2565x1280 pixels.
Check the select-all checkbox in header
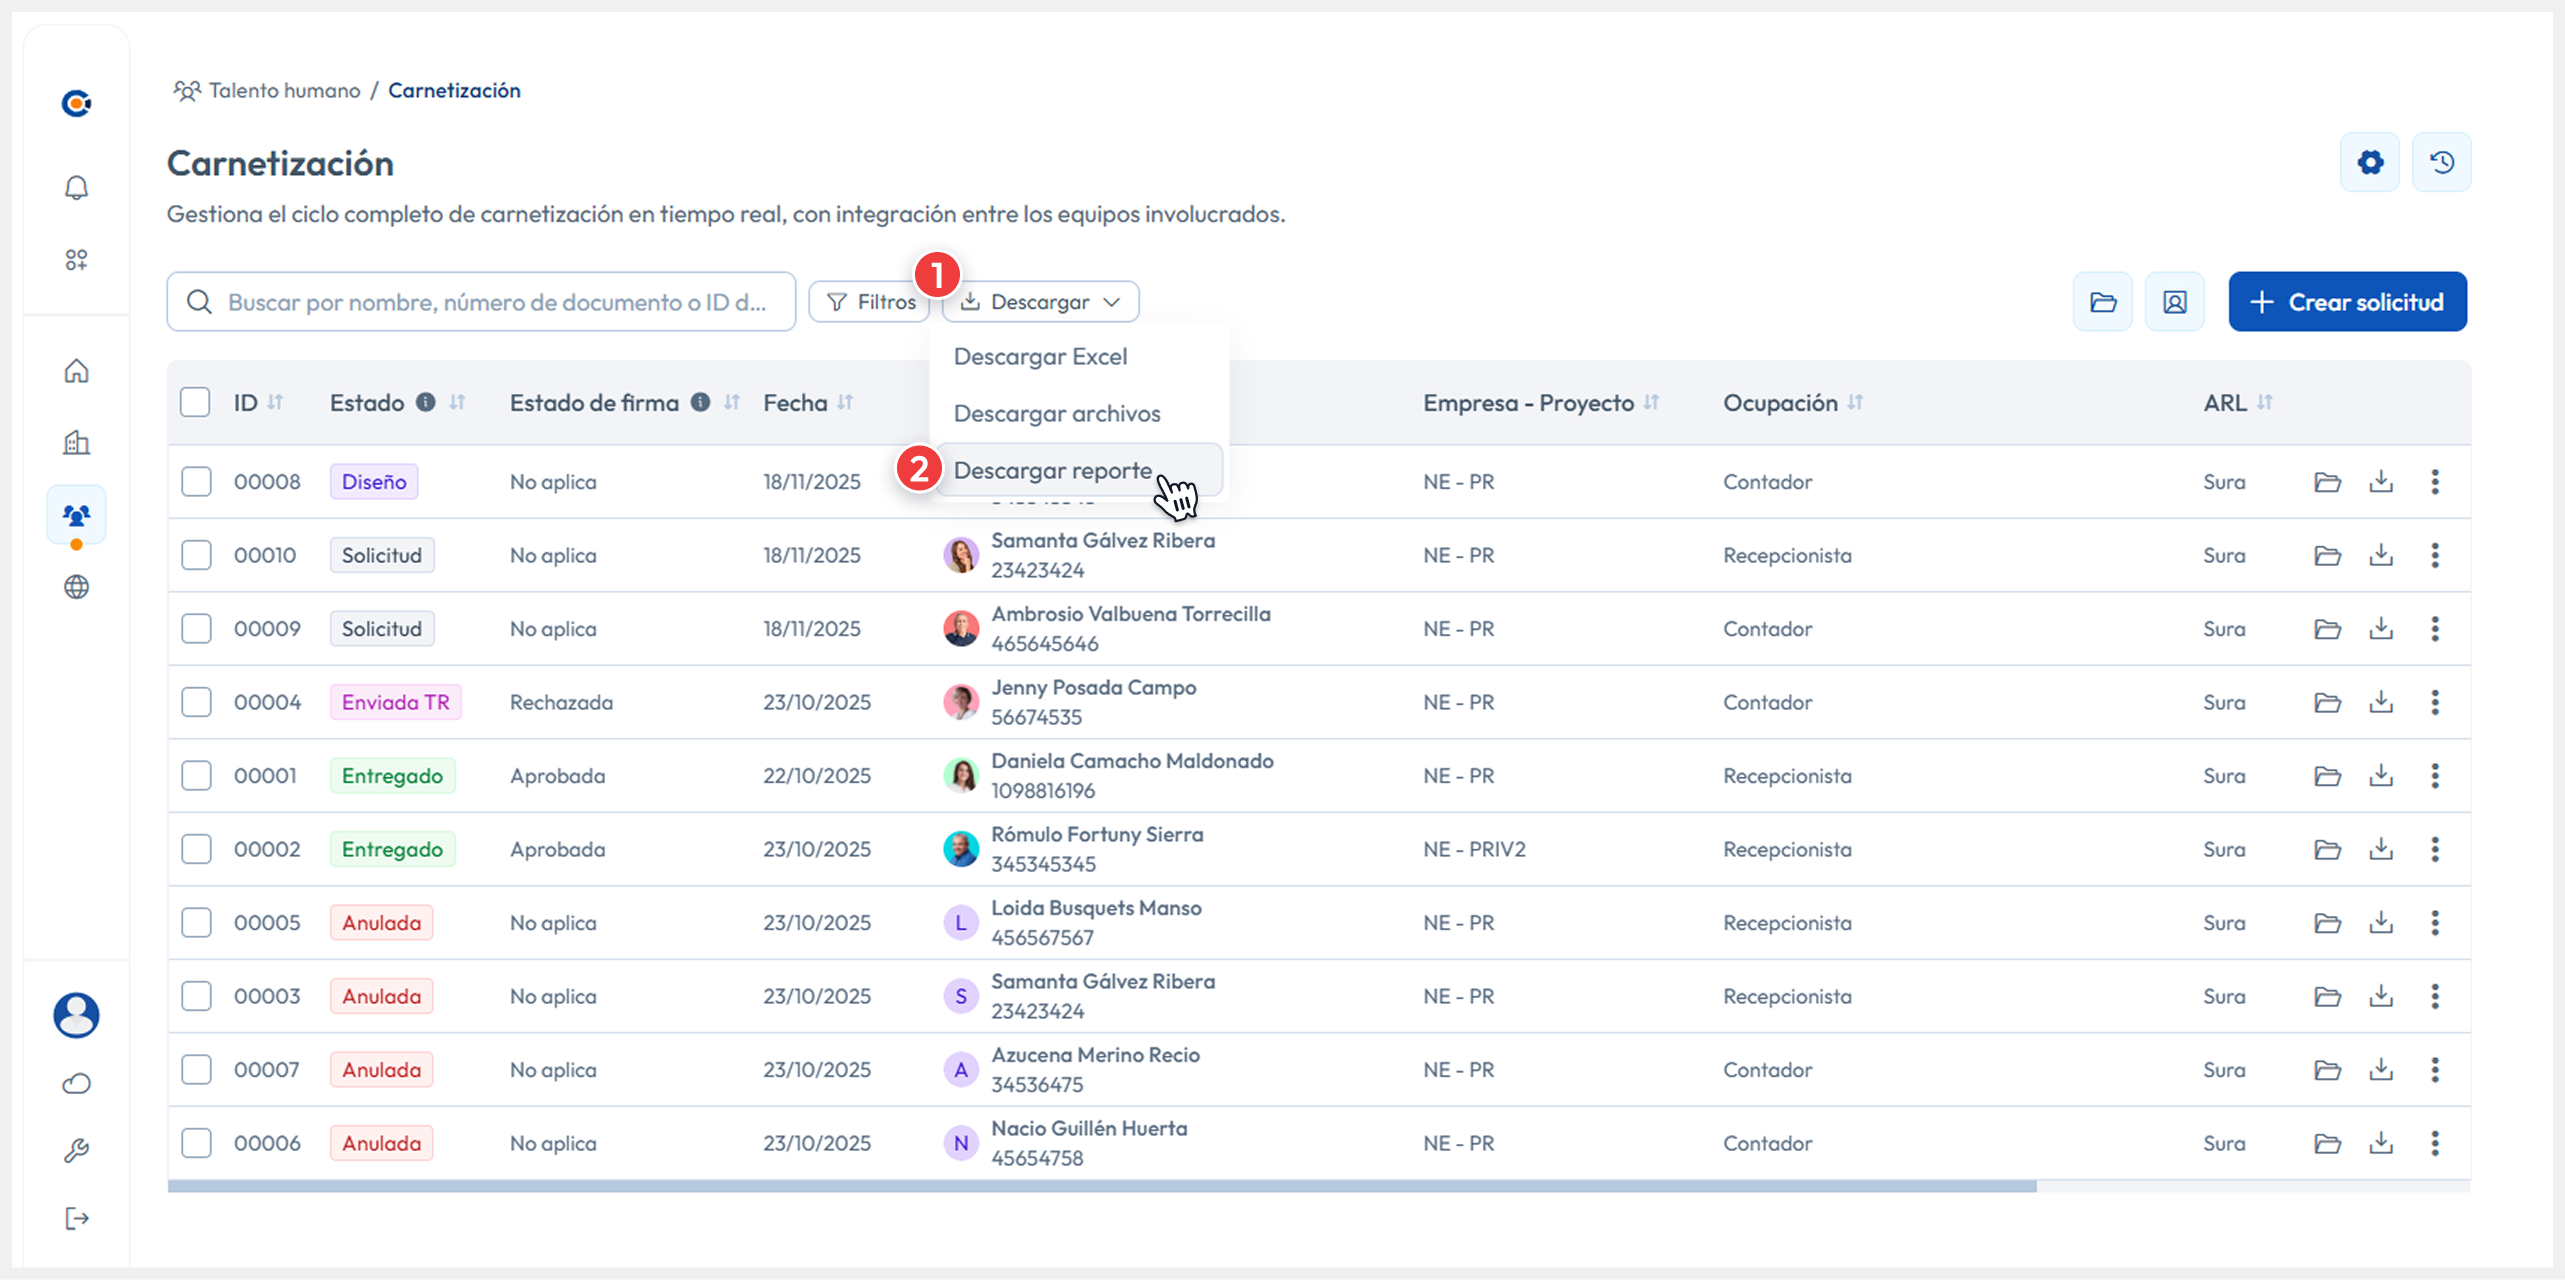[x=195, y=402]
